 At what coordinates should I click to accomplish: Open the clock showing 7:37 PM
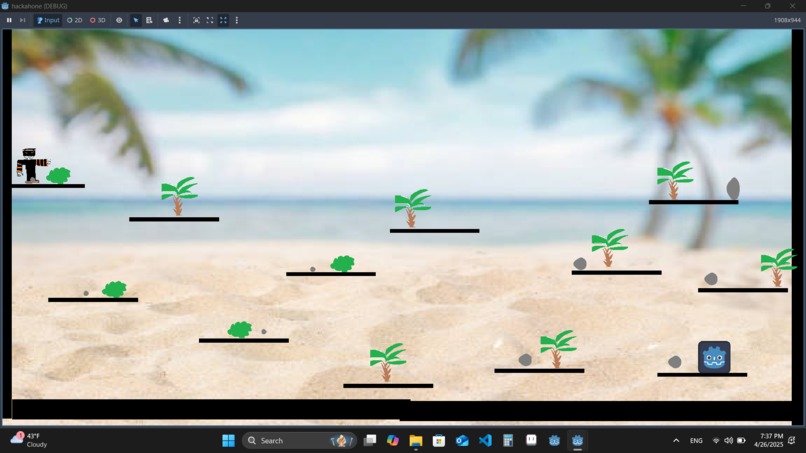coord(768,440)
